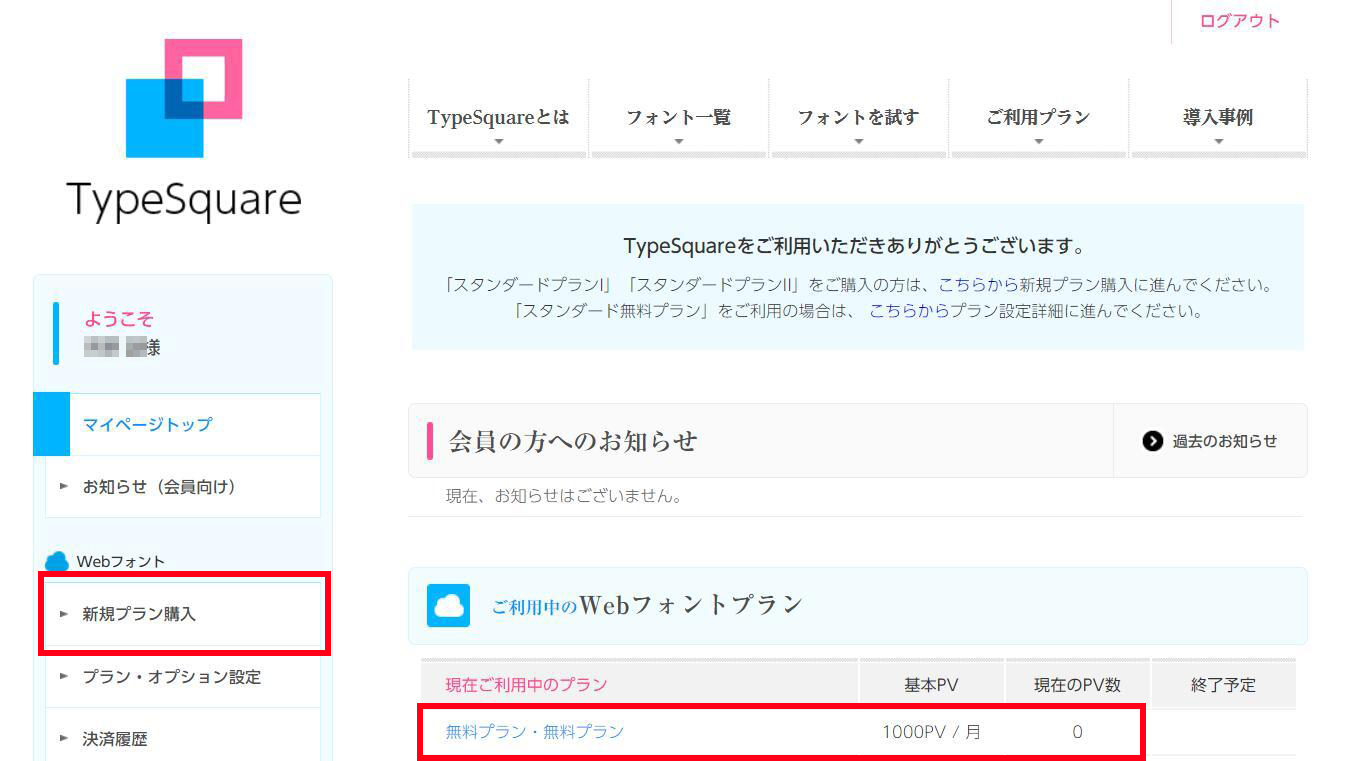Open the フォント一覧 menu
Screen dimensions: 1347x761
tap(679, 117)
